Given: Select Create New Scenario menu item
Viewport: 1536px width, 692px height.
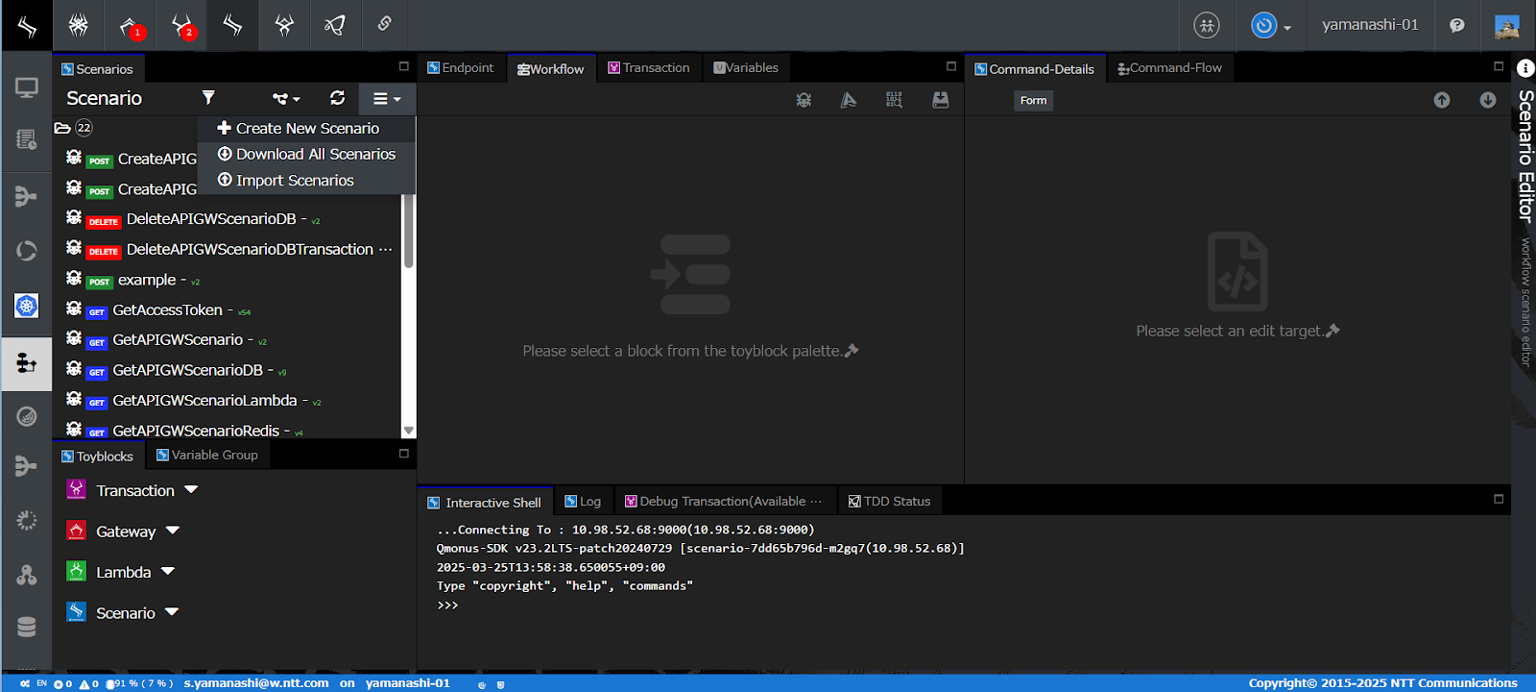Looking at the screenshot, I should 306,128.
